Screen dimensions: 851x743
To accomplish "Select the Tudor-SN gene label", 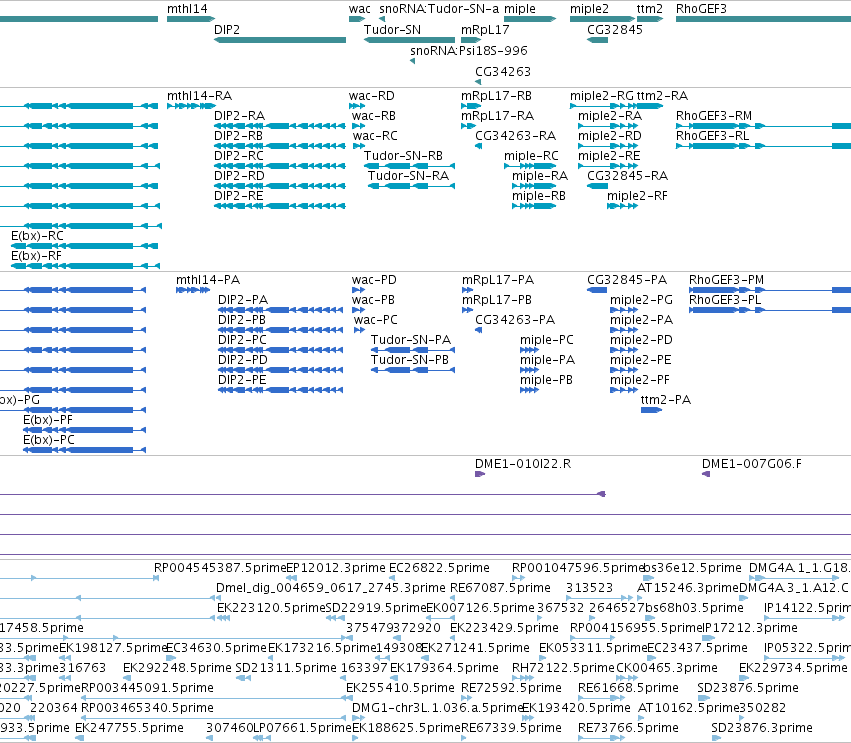I will [392, 29].
